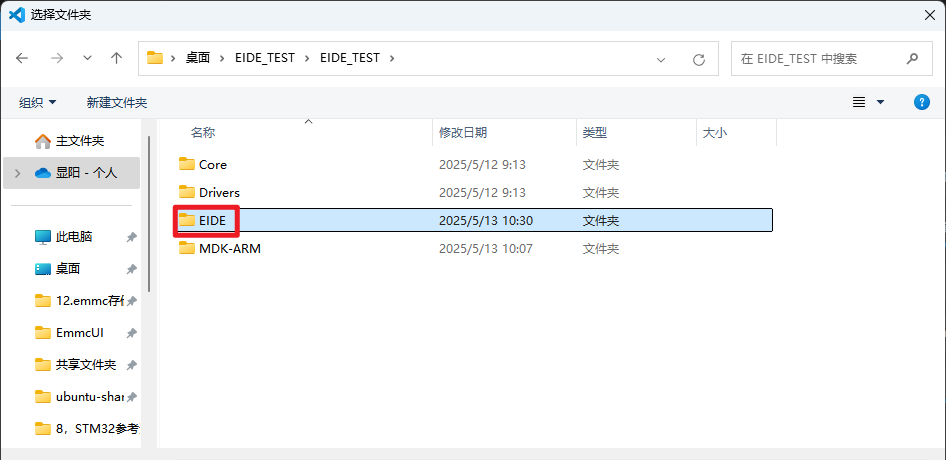The height and width of the screenshot is (460, 946).
Task: Click the 新建文件夹 button
Action: pyautogui.click(x=117, y=103)
